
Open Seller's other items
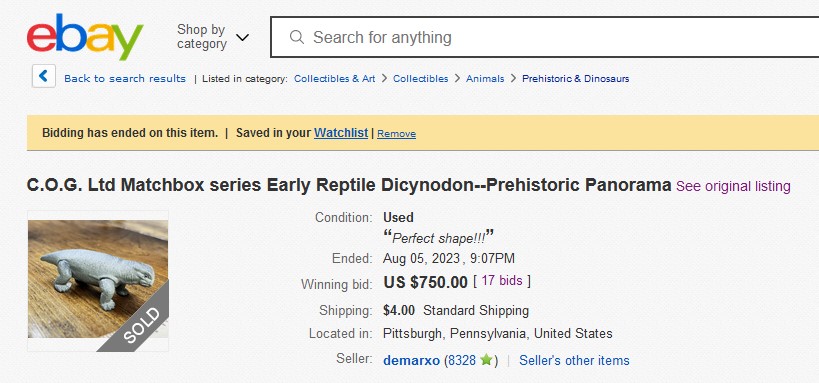pos(574,361)
